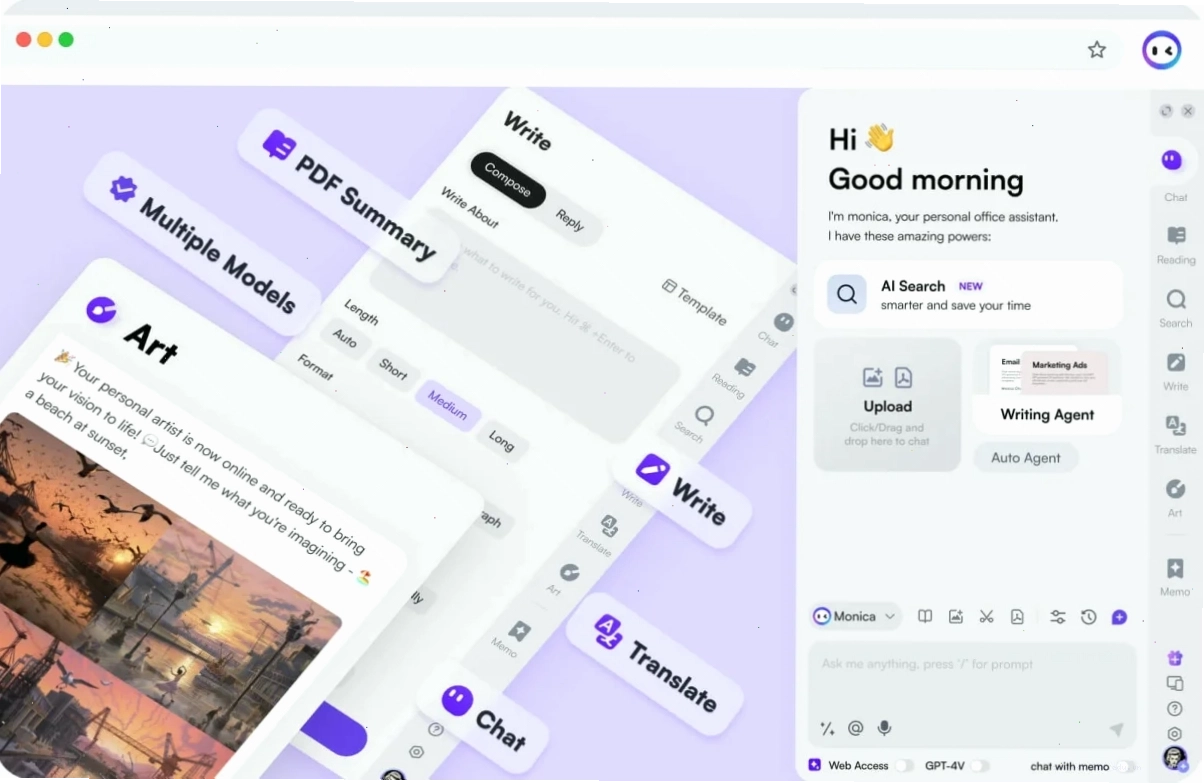Open Reading in the right sidebar
Viewport: 1204px width, 784px height.
tap(1176, 243)
